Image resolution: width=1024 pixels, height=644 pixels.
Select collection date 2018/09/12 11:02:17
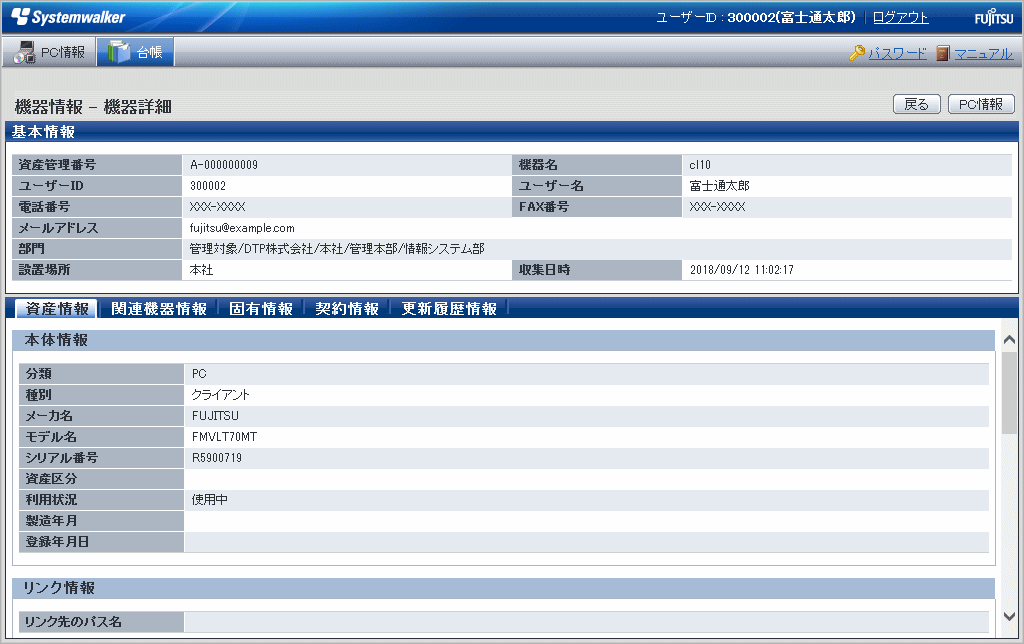click(741, 270)
